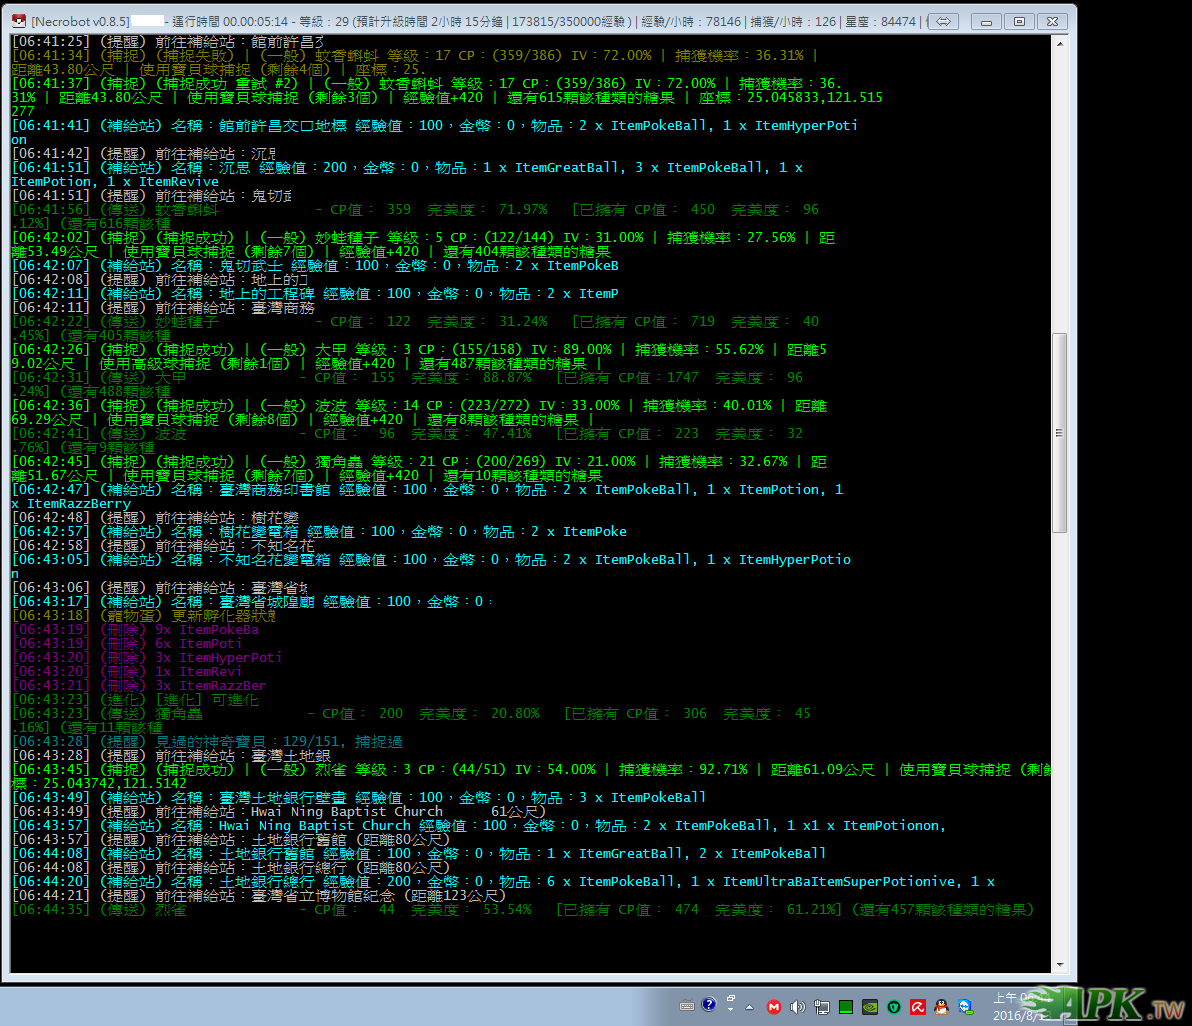Screen dimensions: 1192x1026
Task: Open the on-screen keyboard tray icon
Action: (x=687, y=1005)
